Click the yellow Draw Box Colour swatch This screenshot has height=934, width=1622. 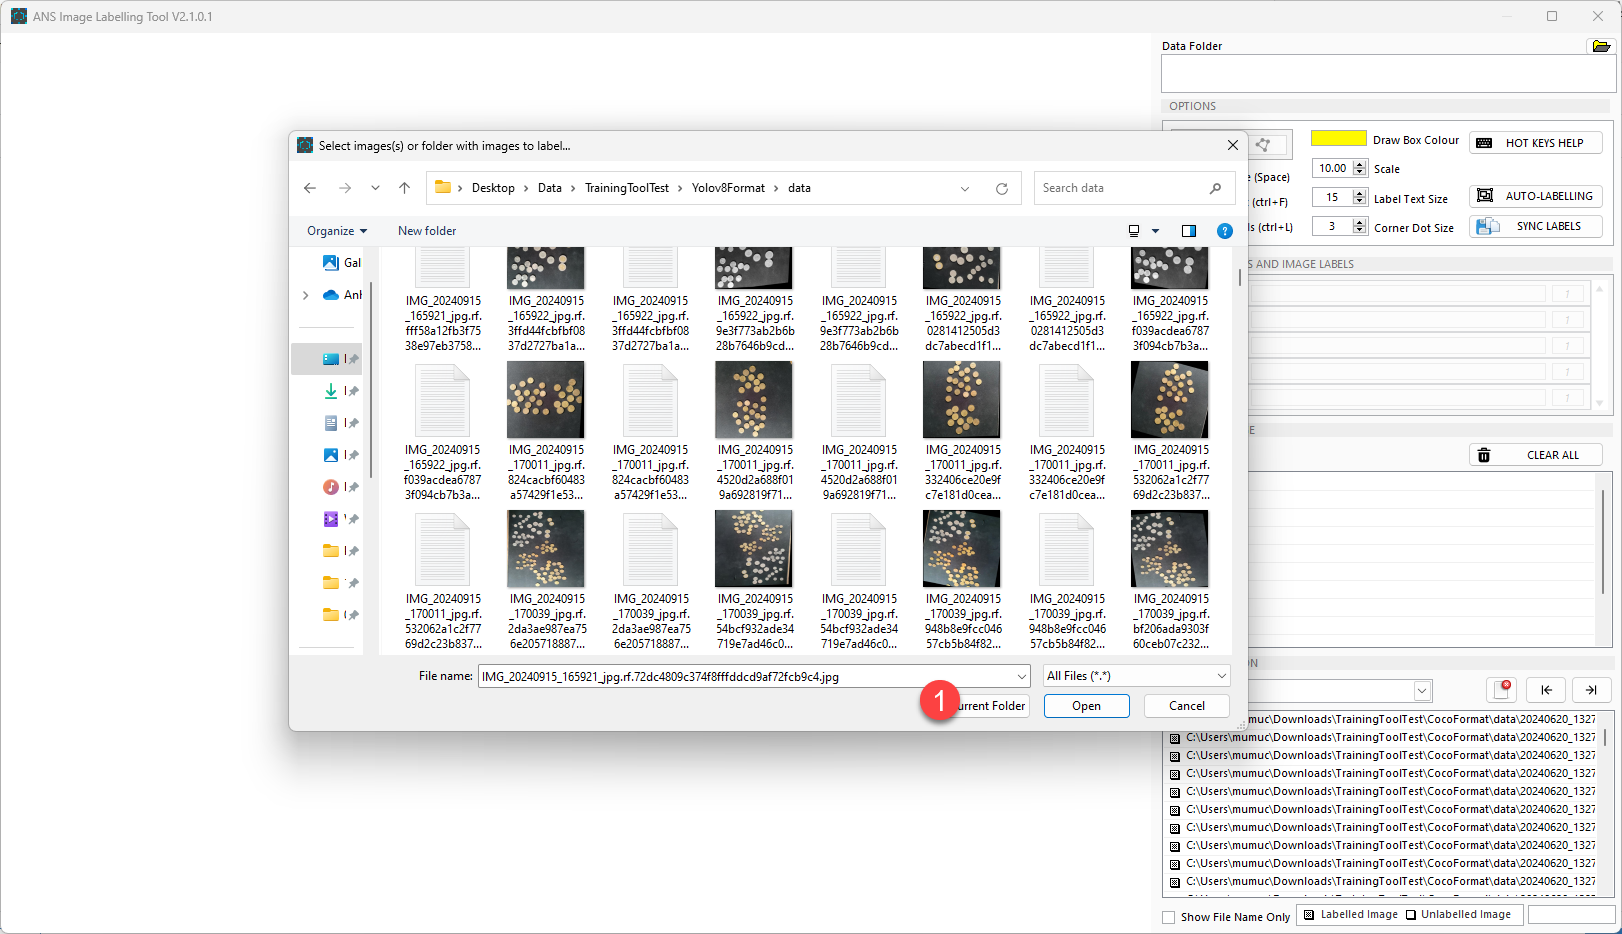(1338, 139)
